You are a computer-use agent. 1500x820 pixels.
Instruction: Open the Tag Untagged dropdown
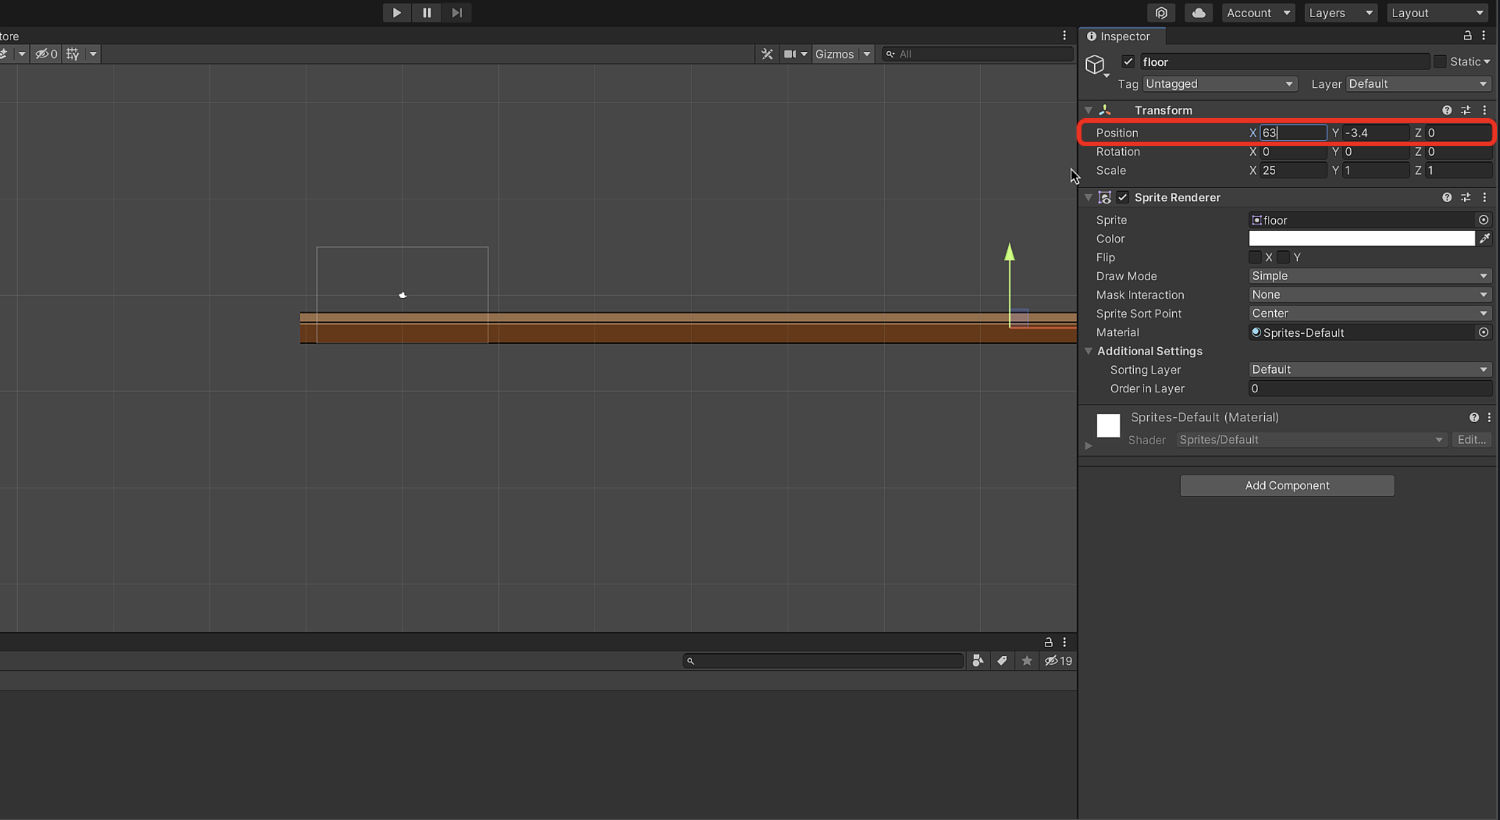click(1220, 84)
